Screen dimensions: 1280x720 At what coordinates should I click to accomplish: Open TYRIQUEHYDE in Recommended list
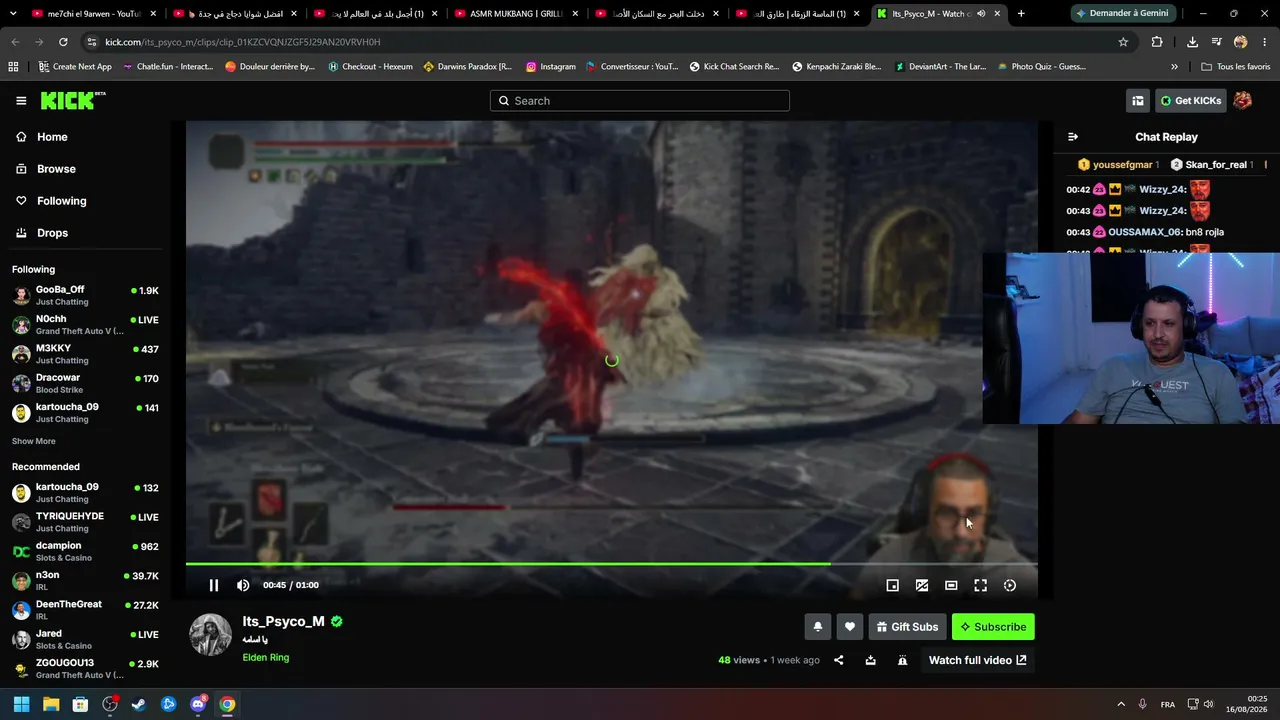click(x=86, y=522)
